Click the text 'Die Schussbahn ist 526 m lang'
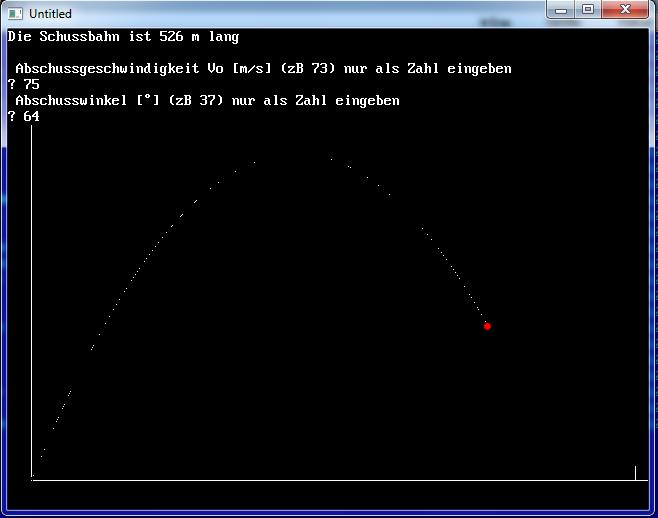Screen dimensions: 658x518 (123, 37)
